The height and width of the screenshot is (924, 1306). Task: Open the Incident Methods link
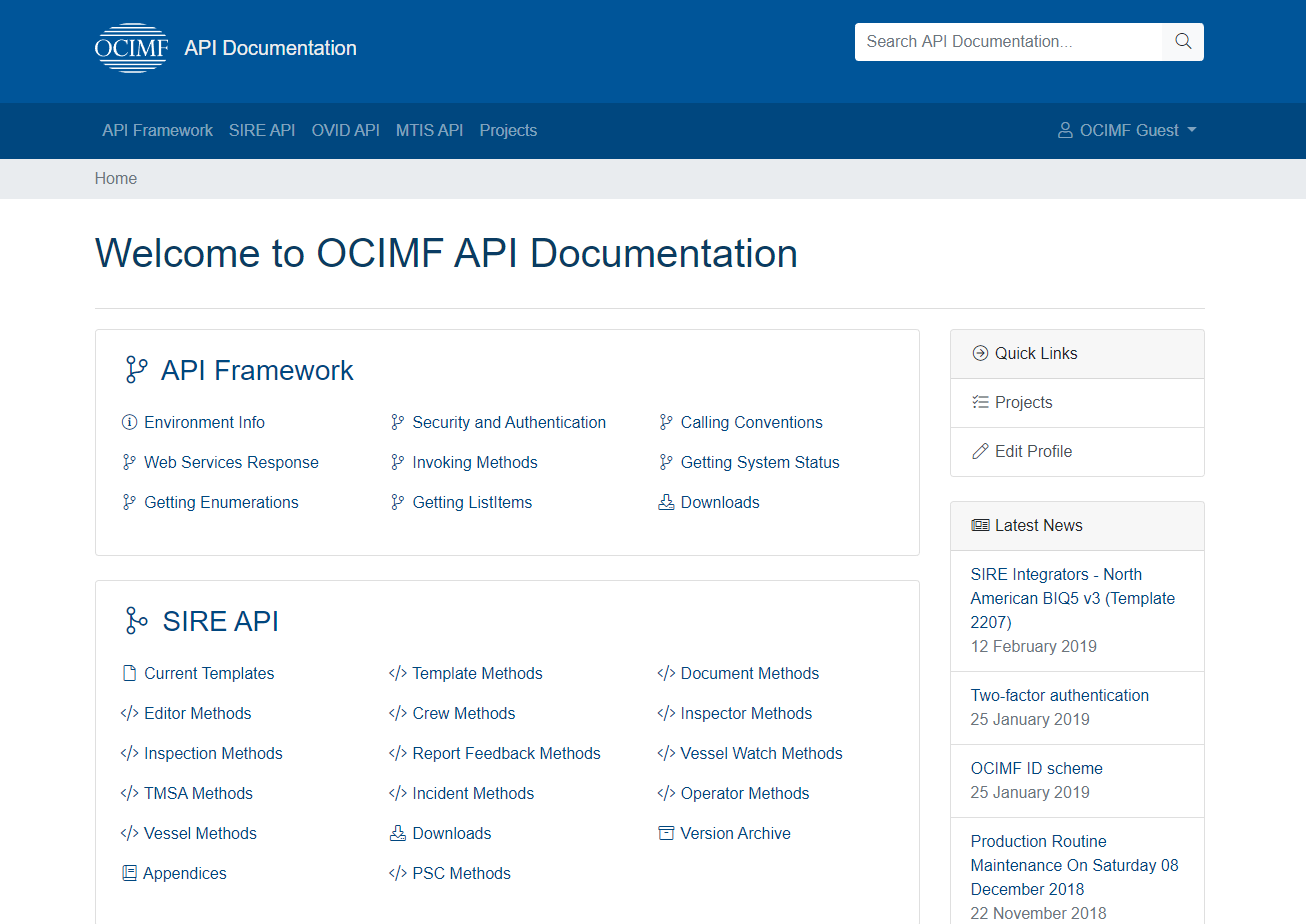click(x=473, y=793)
